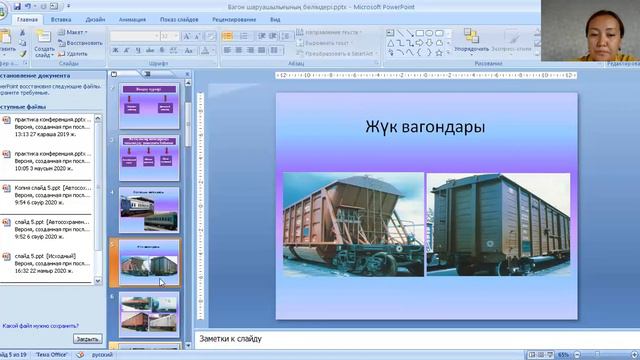This screenshot has width=640, height=360.
Task: Toggle bulleted list button
Action: pyautogui.click(x=228, y=36)
